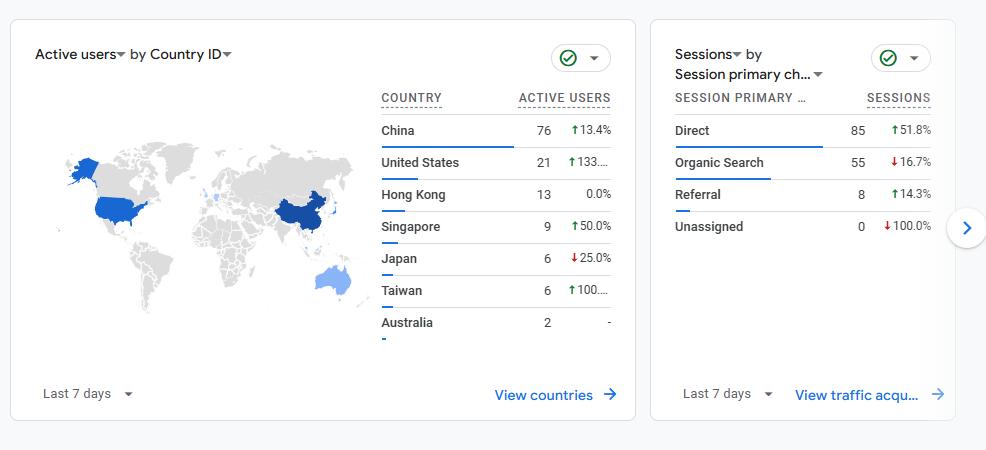Click Australia on the world map
The height and width of the screenshot is (450, 986).
[x=332, y=280]
